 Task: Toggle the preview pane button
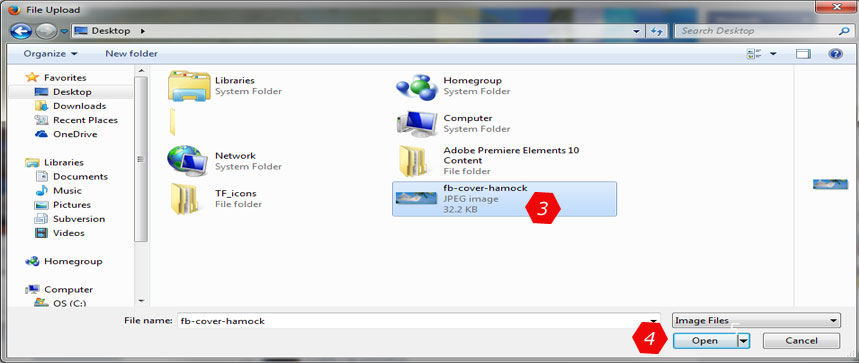coord(803,54)
